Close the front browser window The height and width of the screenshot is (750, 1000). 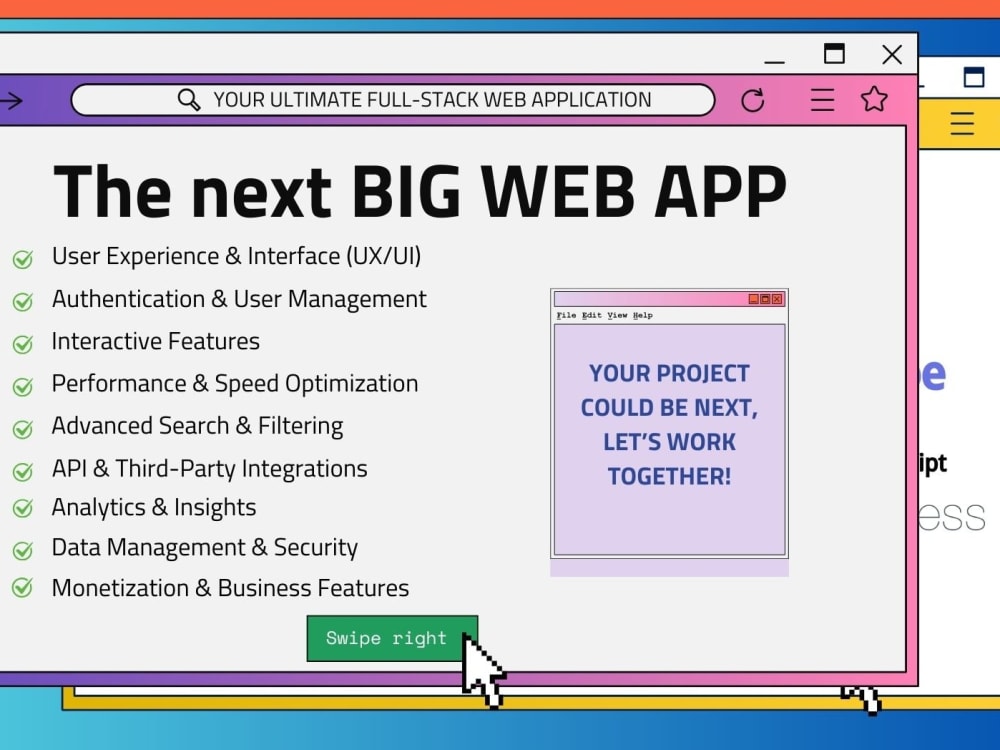click(892, 54)
